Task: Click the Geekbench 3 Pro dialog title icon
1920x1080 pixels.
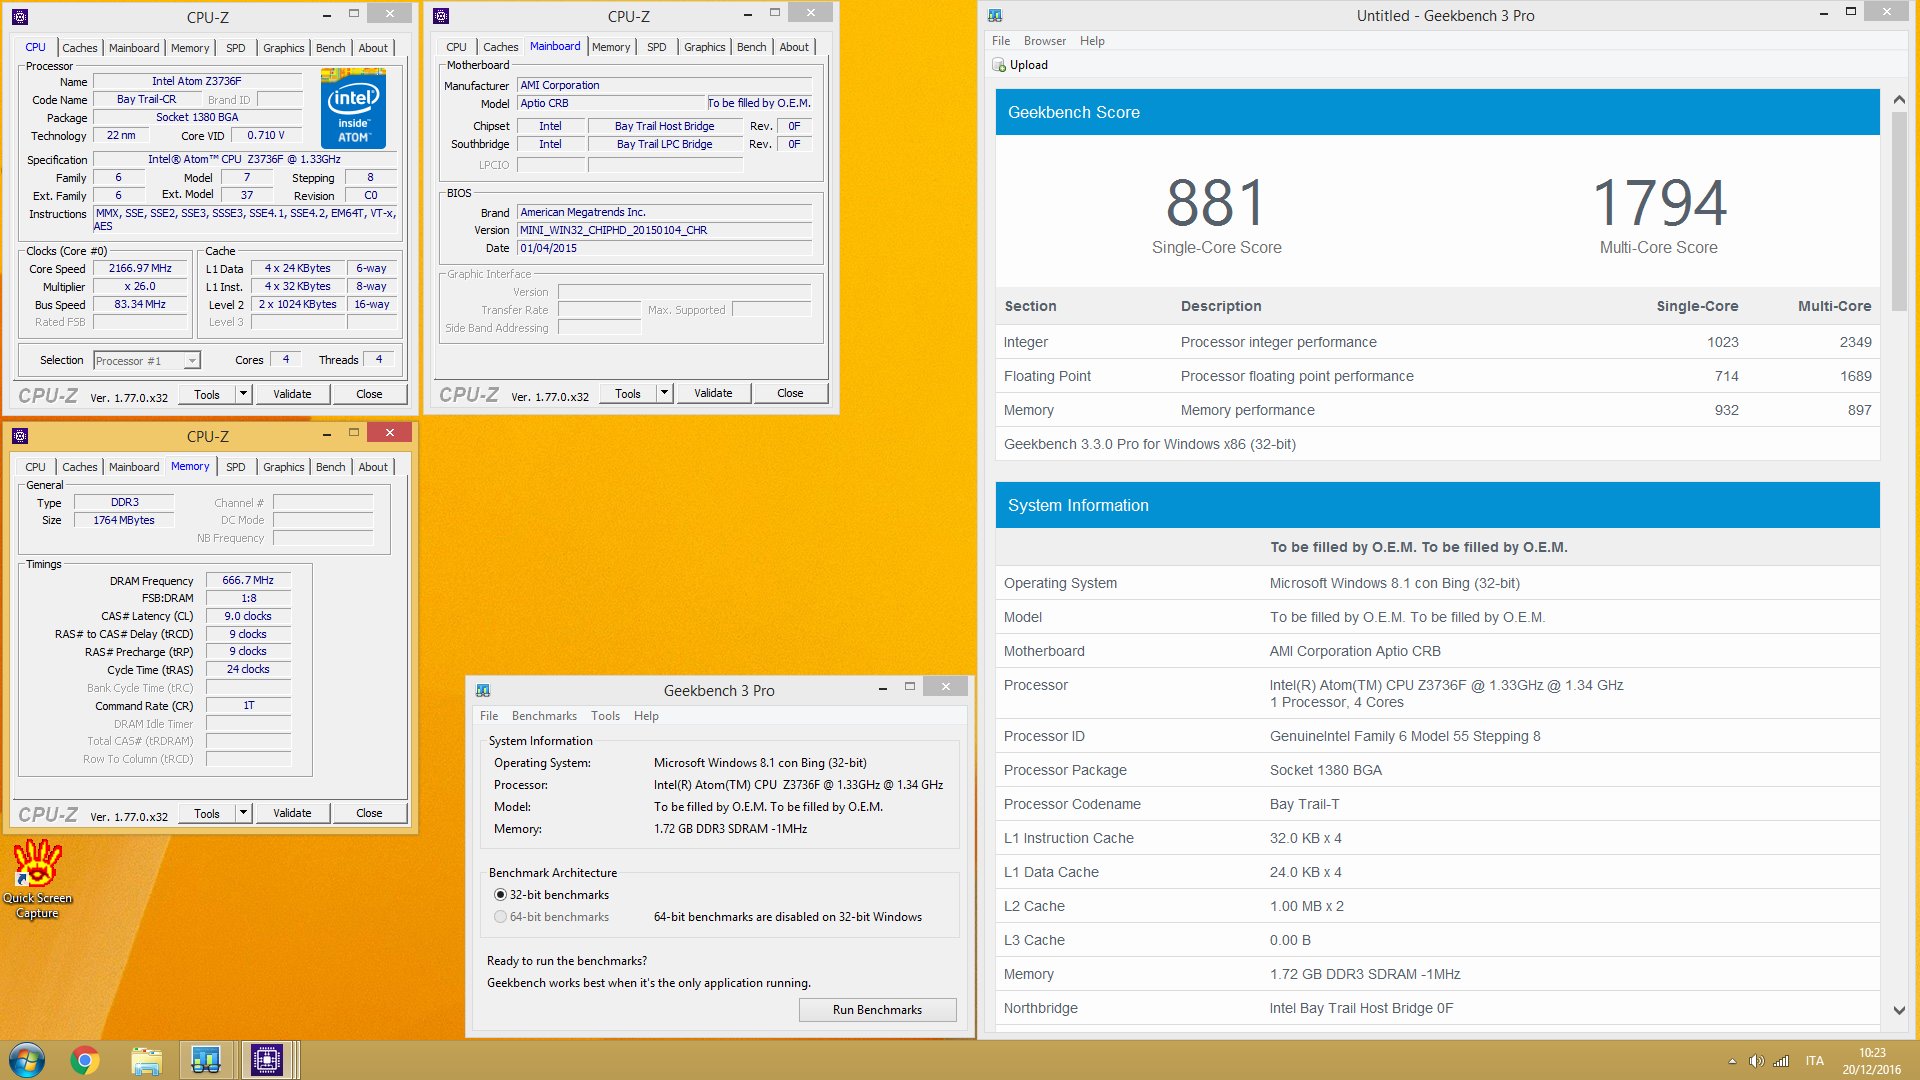Action: [483, 690]
